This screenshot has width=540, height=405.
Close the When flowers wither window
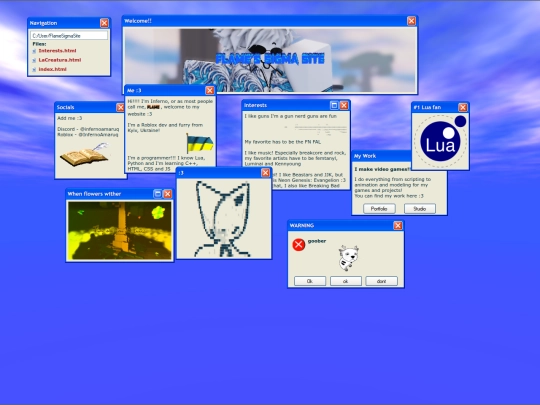(167, 194)
